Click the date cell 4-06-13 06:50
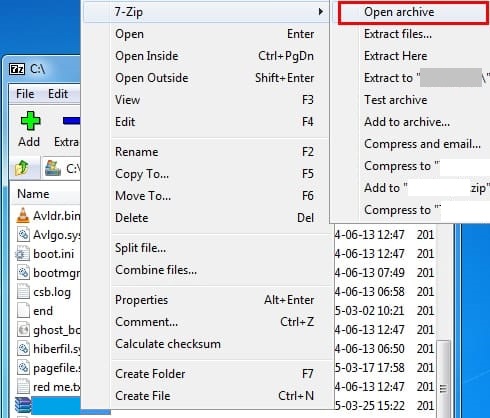The height and width of the screenshot is (418, 490). pyautogui.click(x=370, y=349)
